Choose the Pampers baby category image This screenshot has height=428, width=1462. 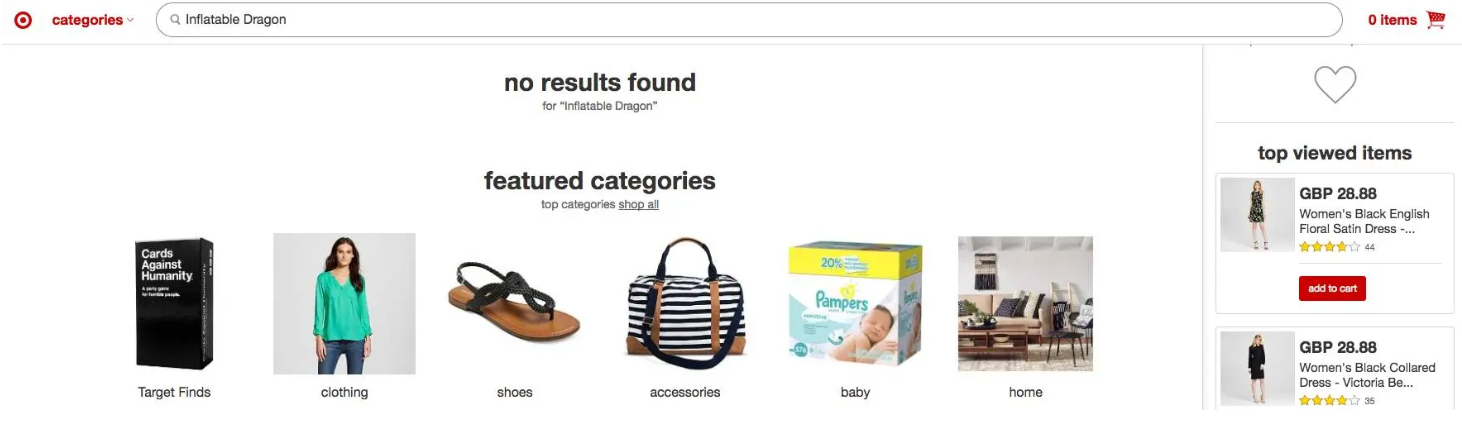pyautogui.click(x=855, y=303)
